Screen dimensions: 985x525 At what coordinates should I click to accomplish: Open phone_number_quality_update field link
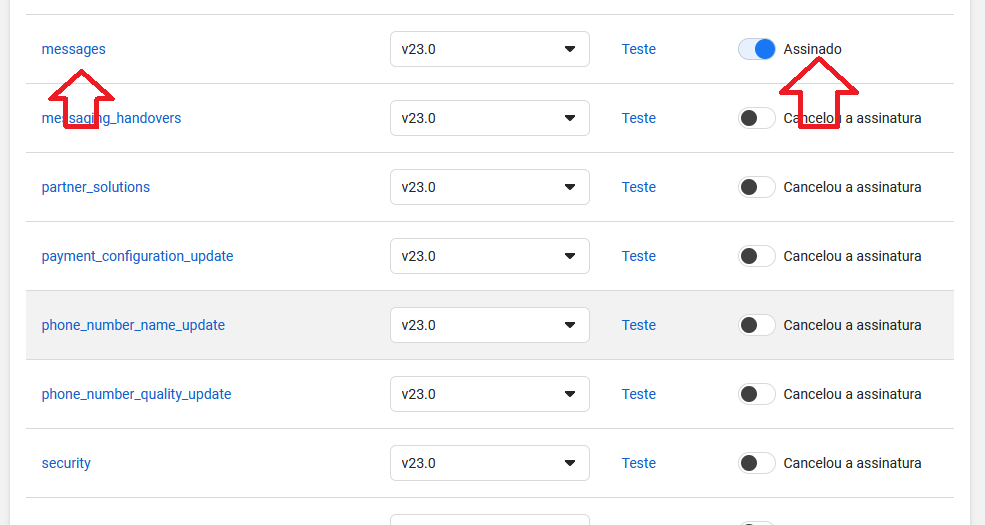tap(136, 394)
